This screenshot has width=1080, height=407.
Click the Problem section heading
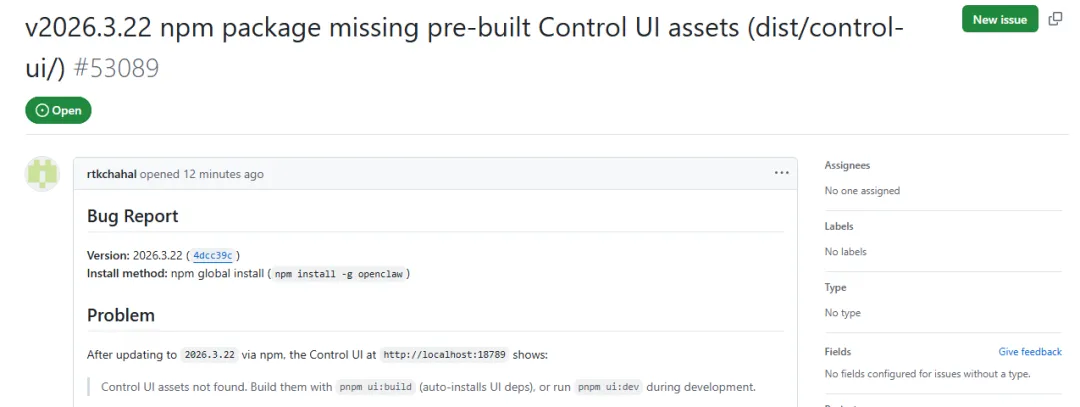(x=121, y=315)
